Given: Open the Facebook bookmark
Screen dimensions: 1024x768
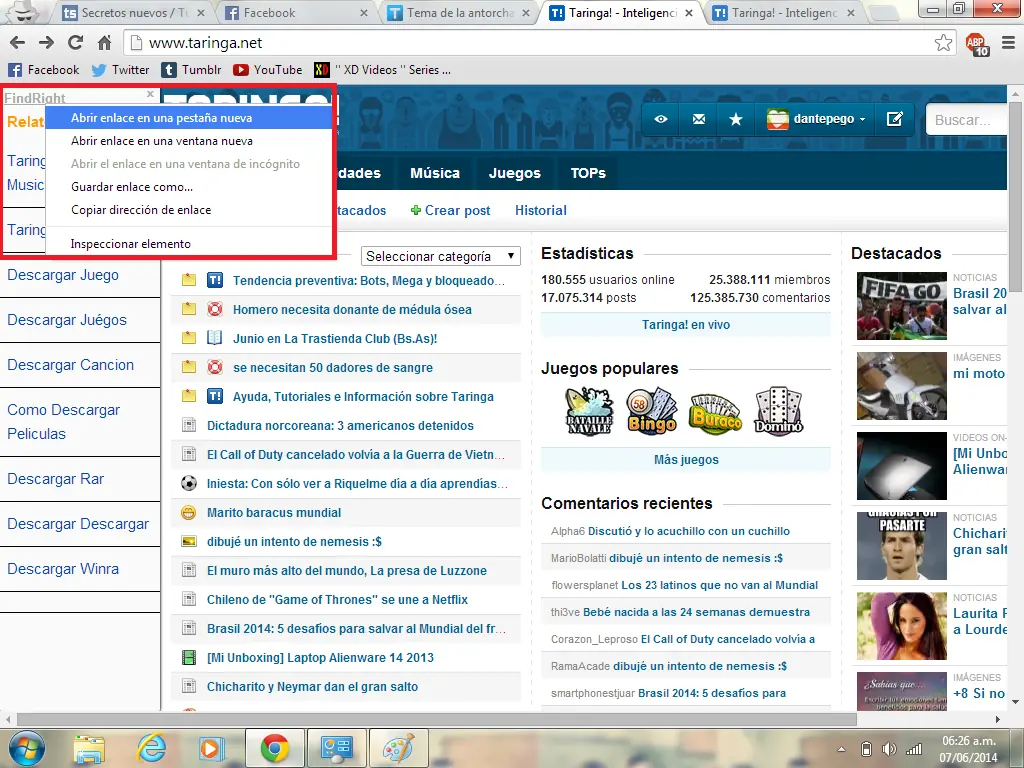Looking at the screenshot, I should pos(43,70).
